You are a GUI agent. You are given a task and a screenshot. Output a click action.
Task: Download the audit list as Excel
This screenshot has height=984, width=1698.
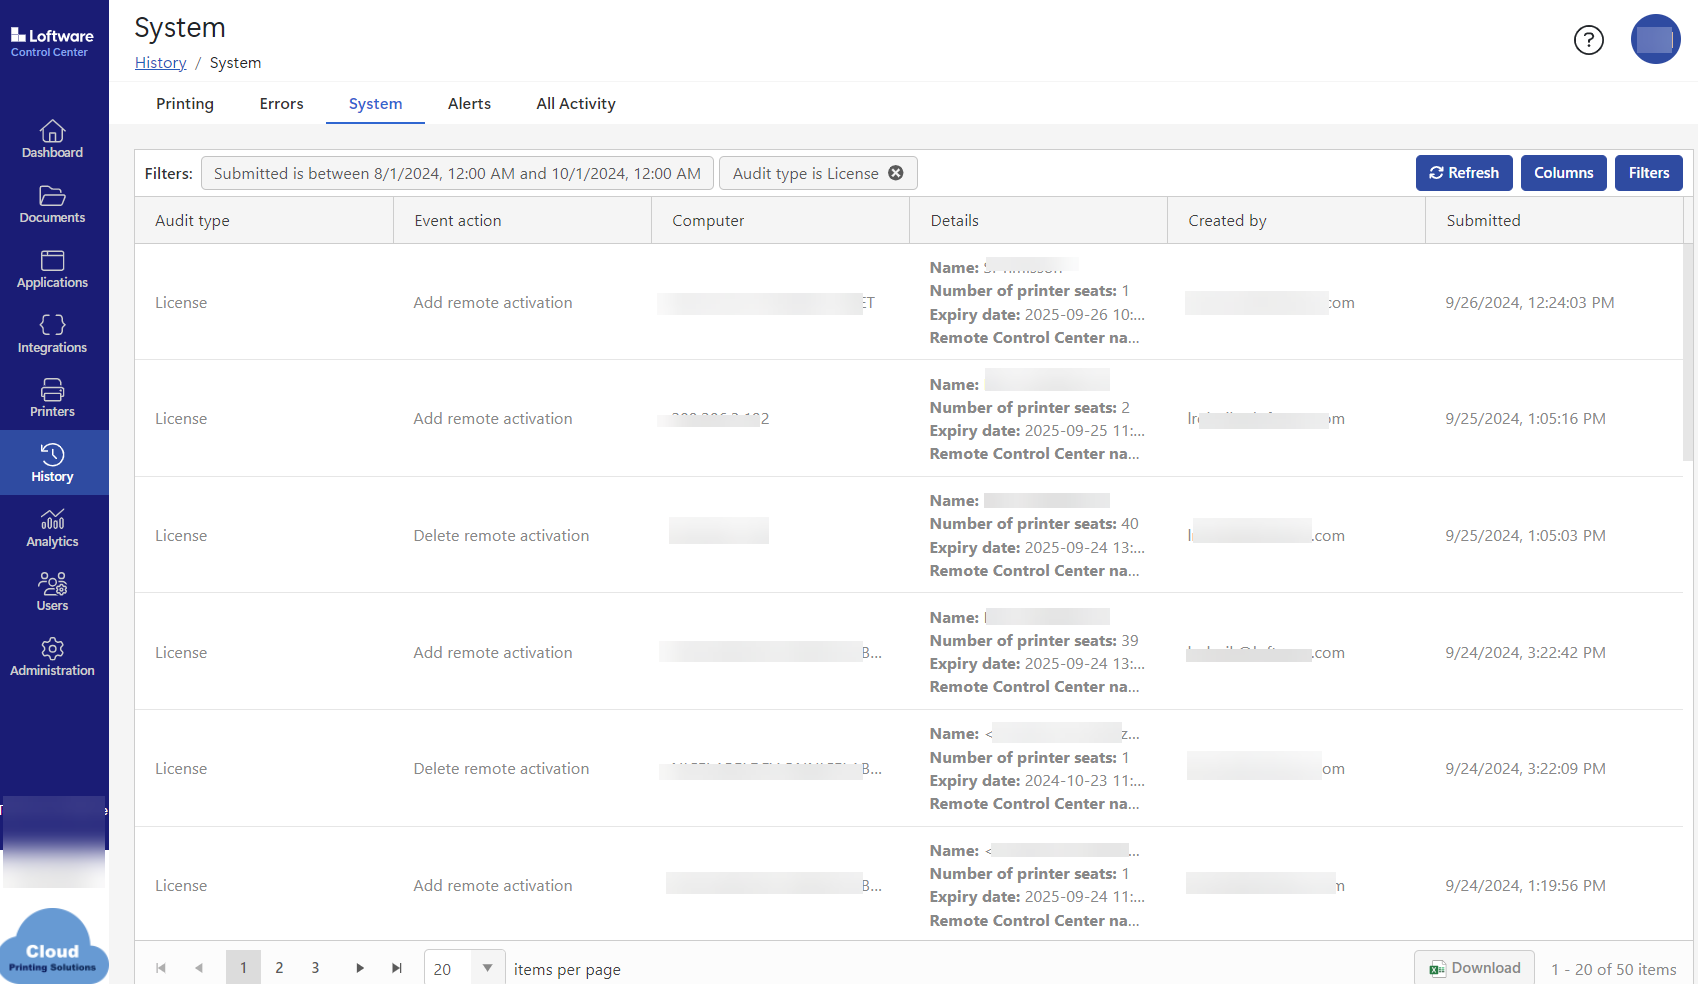1474,968
